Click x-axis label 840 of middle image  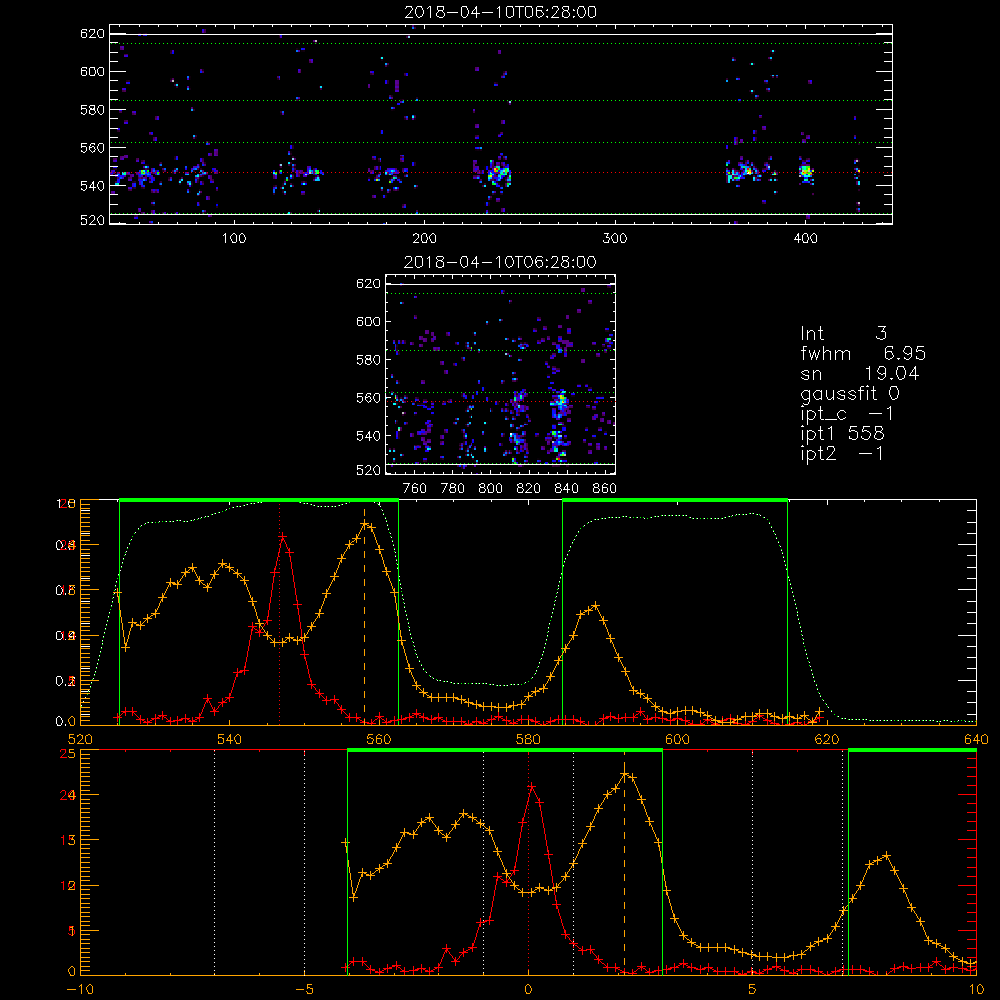(x=566, y=489)
